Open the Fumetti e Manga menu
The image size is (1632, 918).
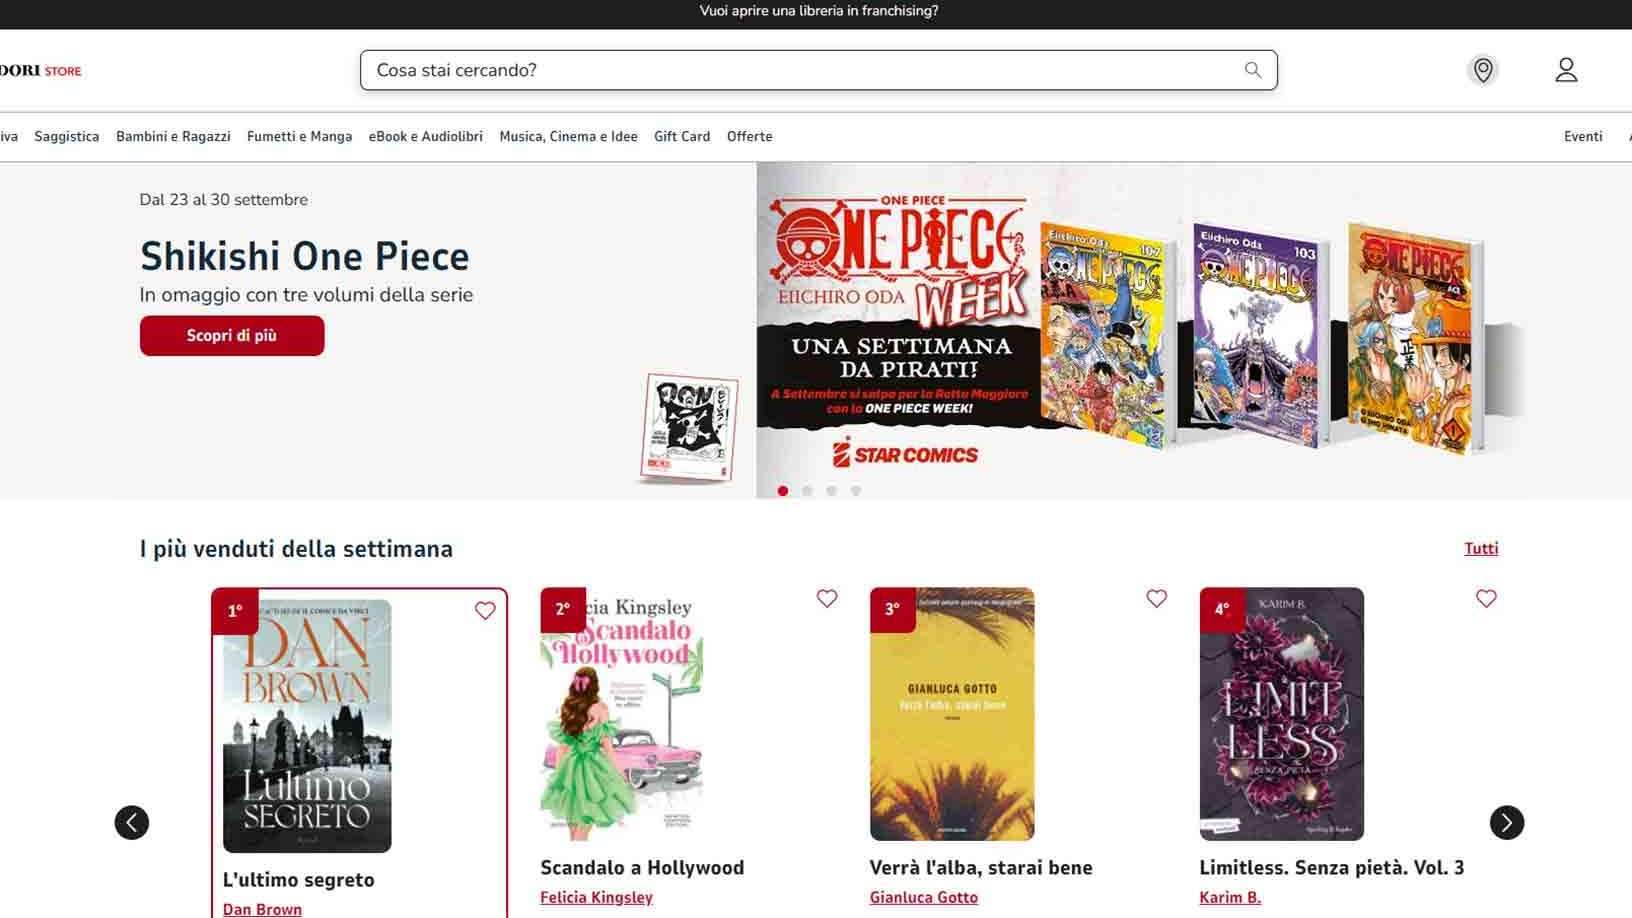pyautogui.click(x=299, y=136)
